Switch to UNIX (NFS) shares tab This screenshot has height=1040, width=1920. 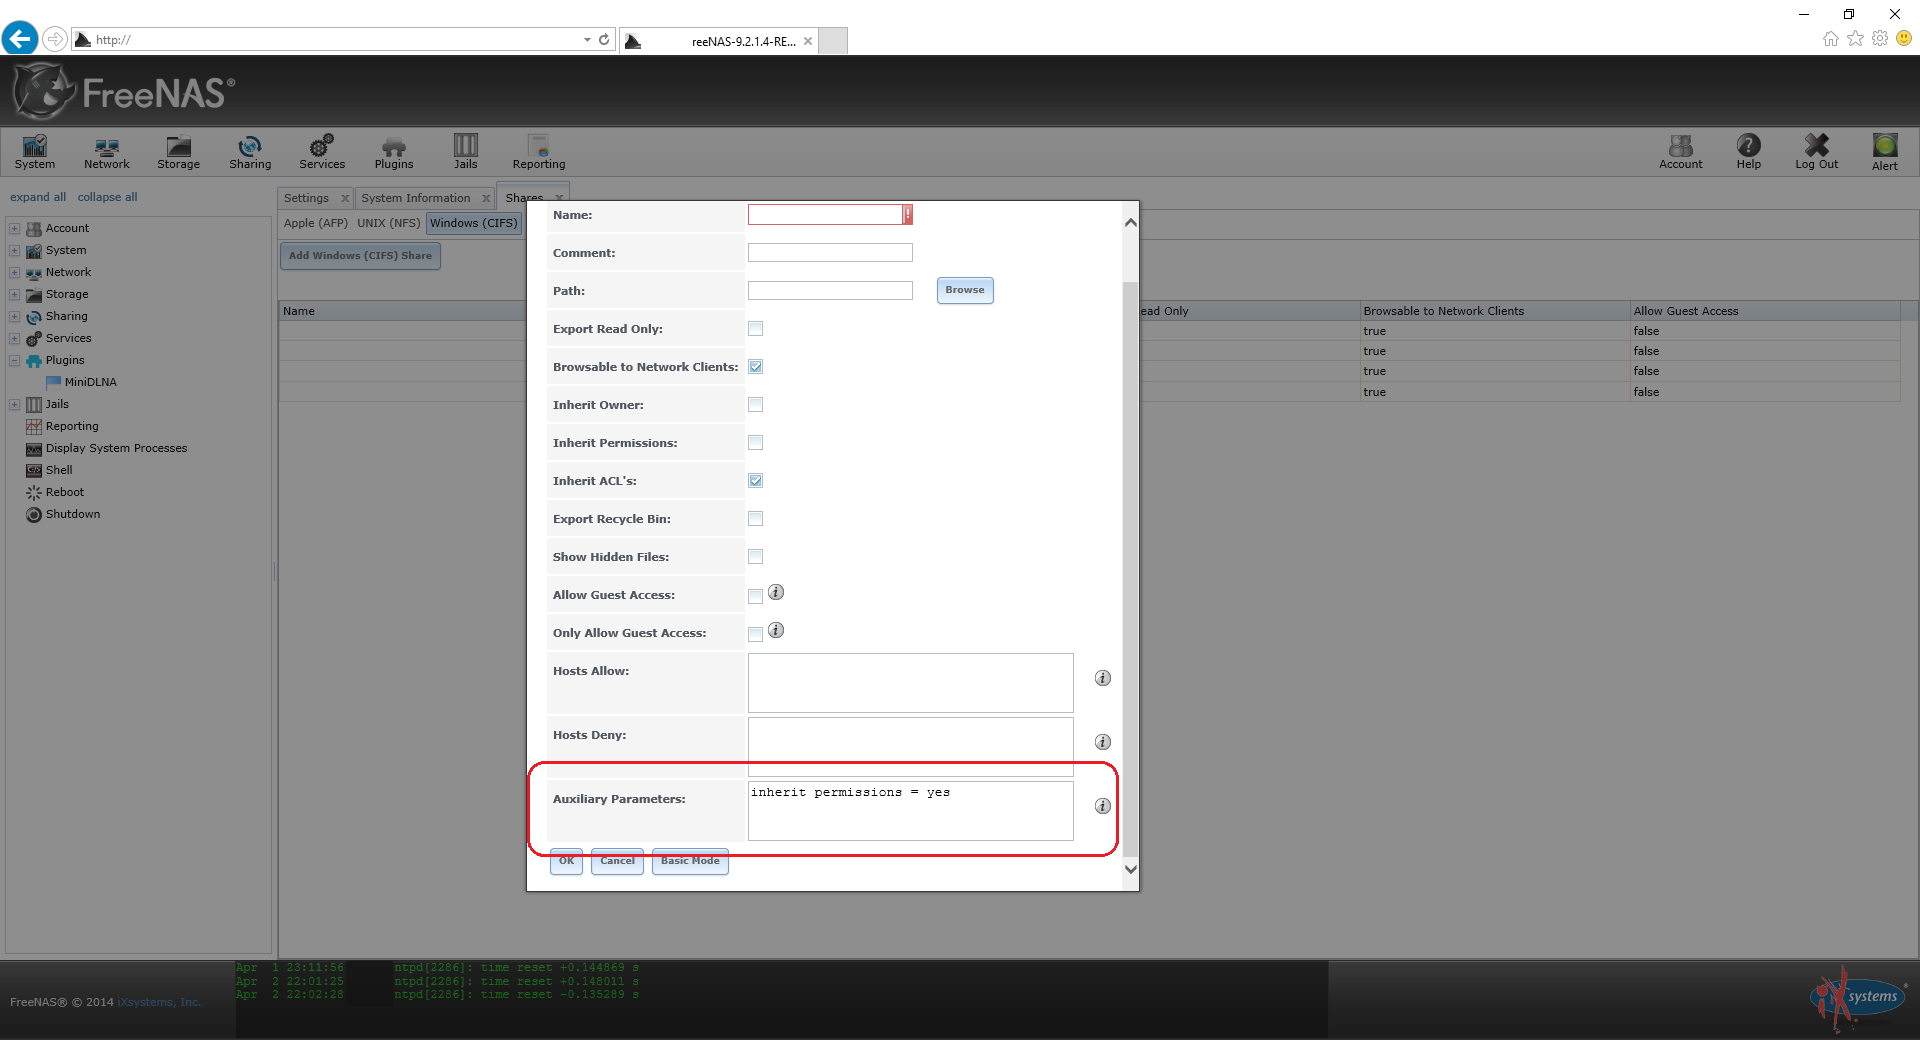389,223
